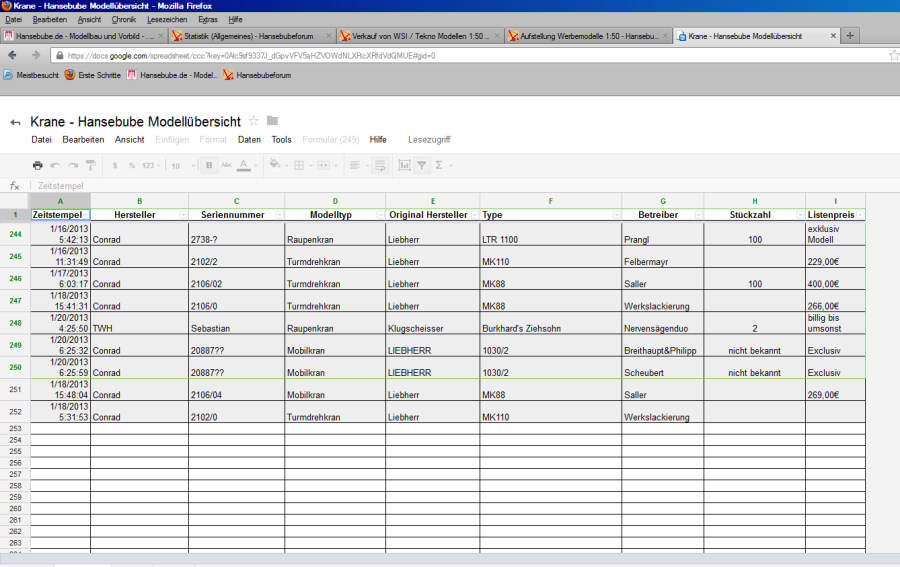Click the Firefox URL address bar
The image size is (900, 567).
[471, 56]
